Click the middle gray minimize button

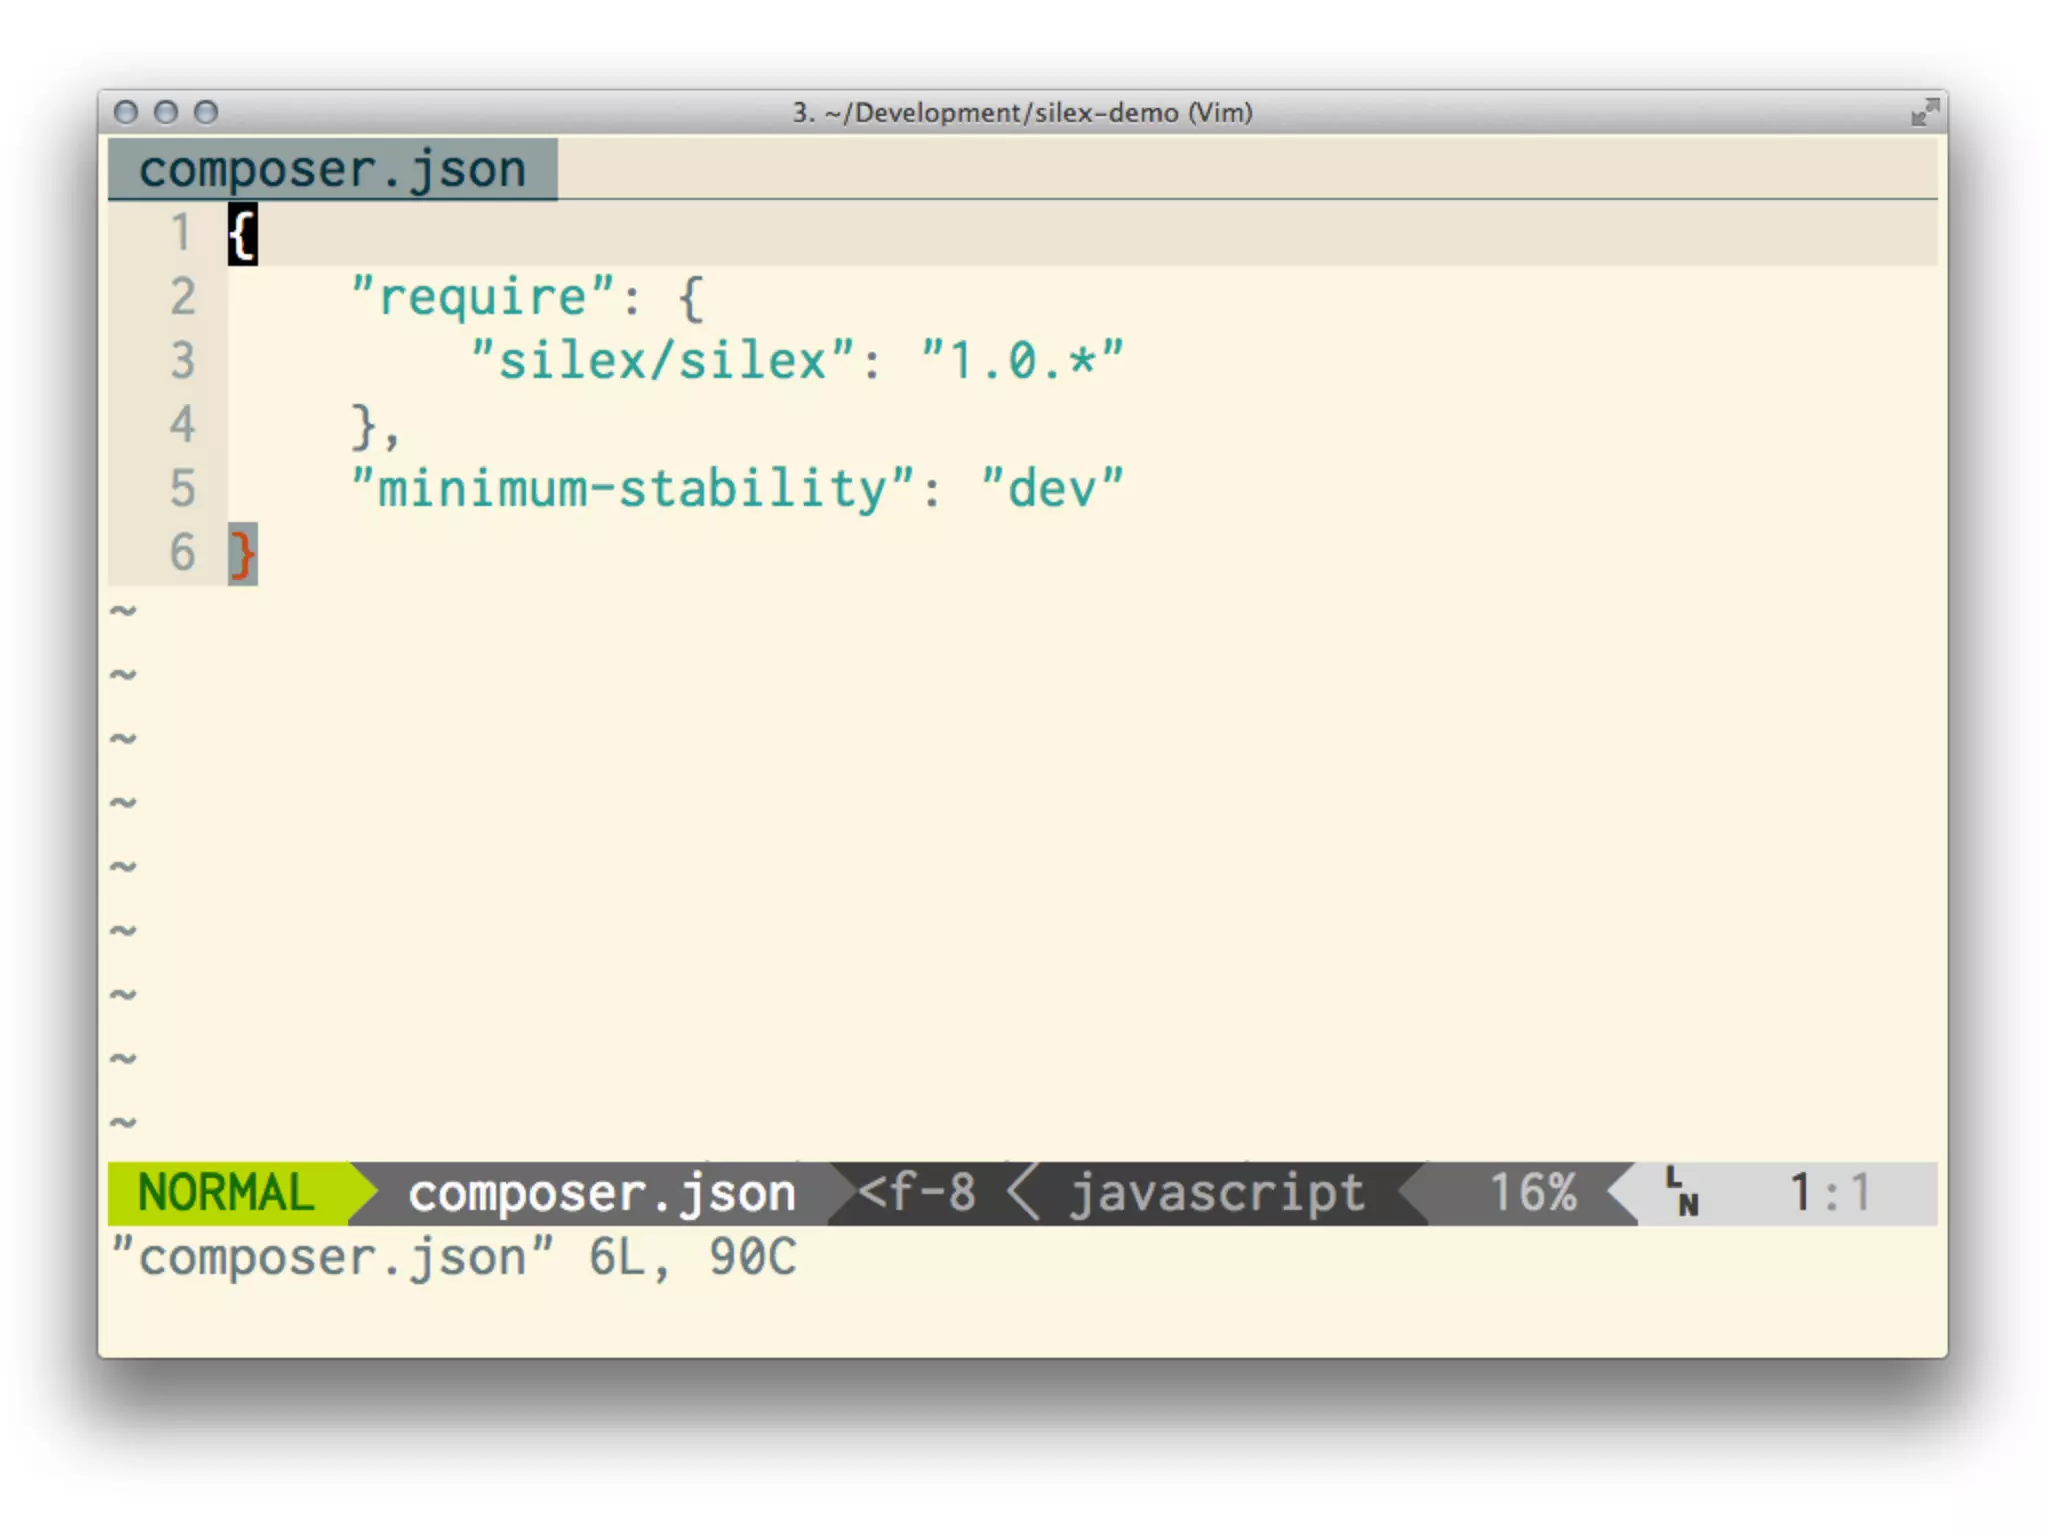(166, 112)
